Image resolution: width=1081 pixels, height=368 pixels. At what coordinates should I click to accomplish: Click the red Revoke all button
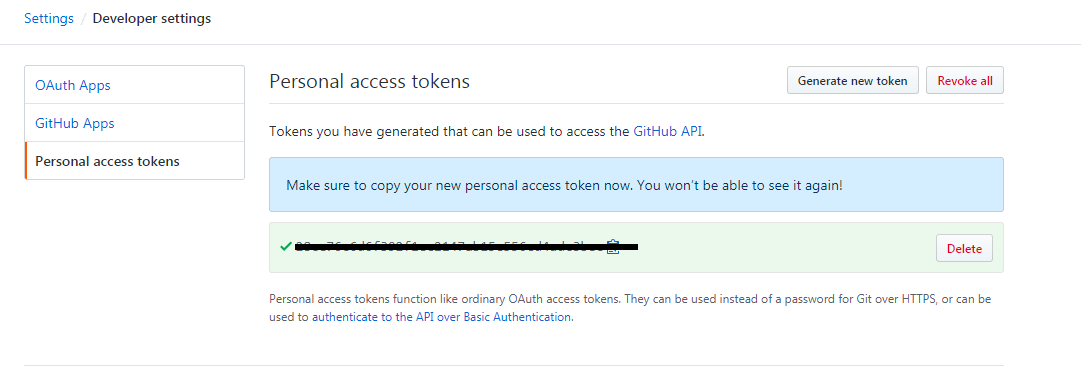pos(964,81)
